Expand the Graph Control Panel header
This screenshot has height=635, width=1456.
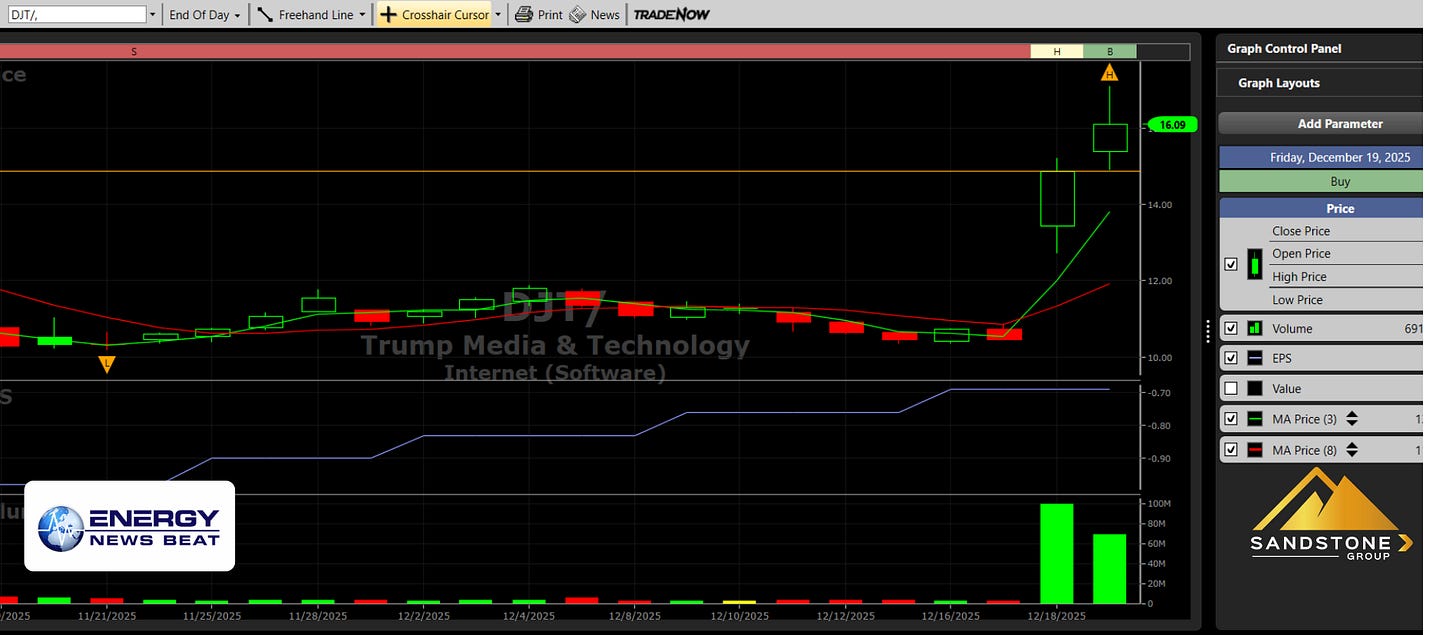(1319, 48)
